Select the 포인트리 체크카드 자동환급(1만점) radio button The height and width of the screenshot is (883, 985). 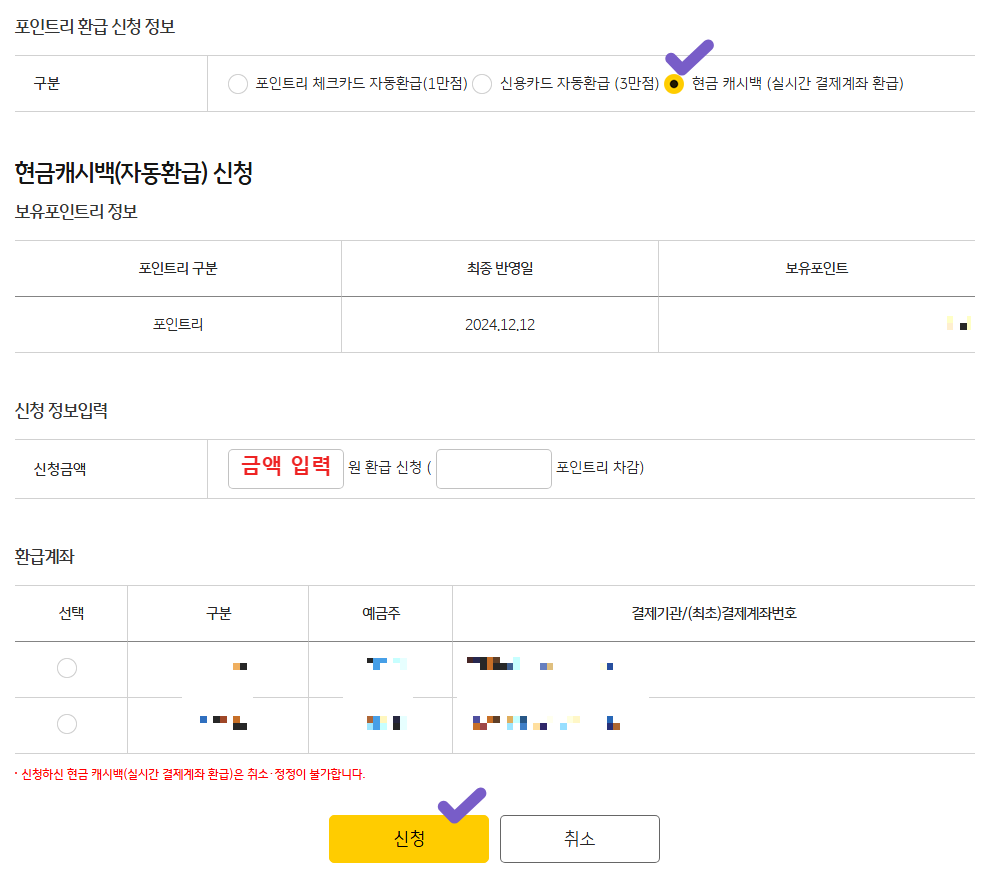pos(238,85)
